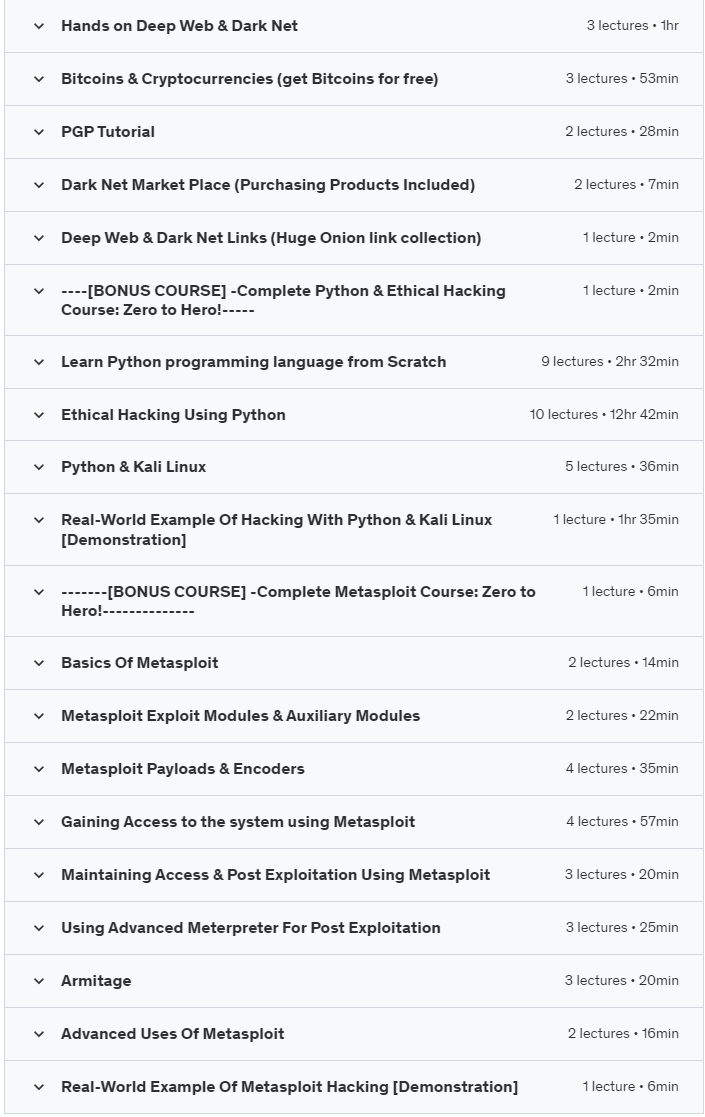Screen dimensions: 705x1117
Task: Expand chevron for Complete Metasploit bonus course
Action: click(x=39, y=592)
